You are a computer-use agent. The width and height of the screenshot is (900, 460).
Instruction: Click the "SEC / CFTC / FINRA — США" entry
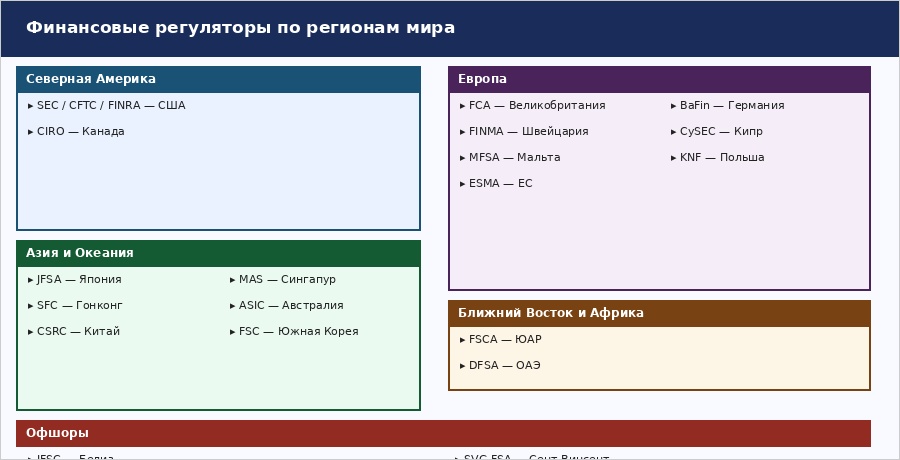107,106
